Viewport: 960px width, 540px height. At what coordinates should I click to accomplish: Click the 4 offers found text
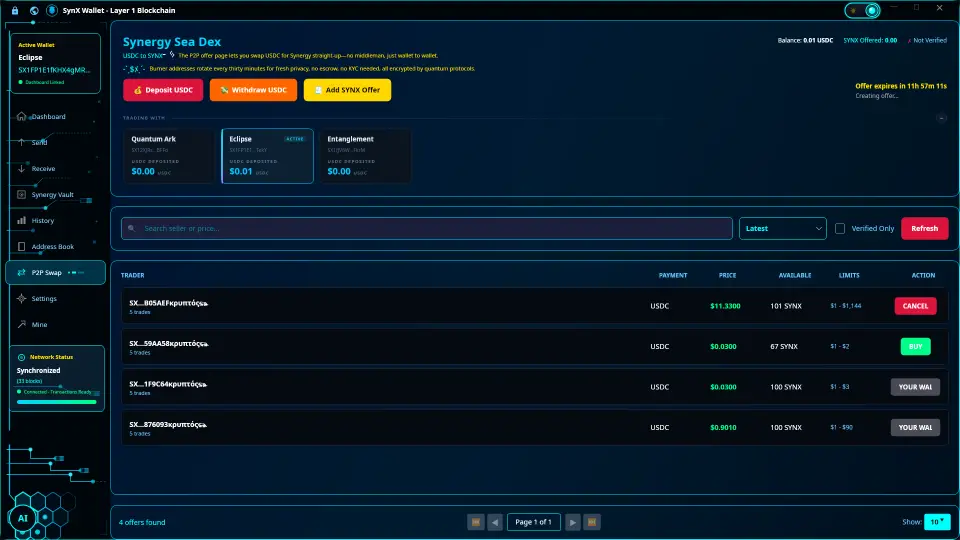(x=142, y=522)
